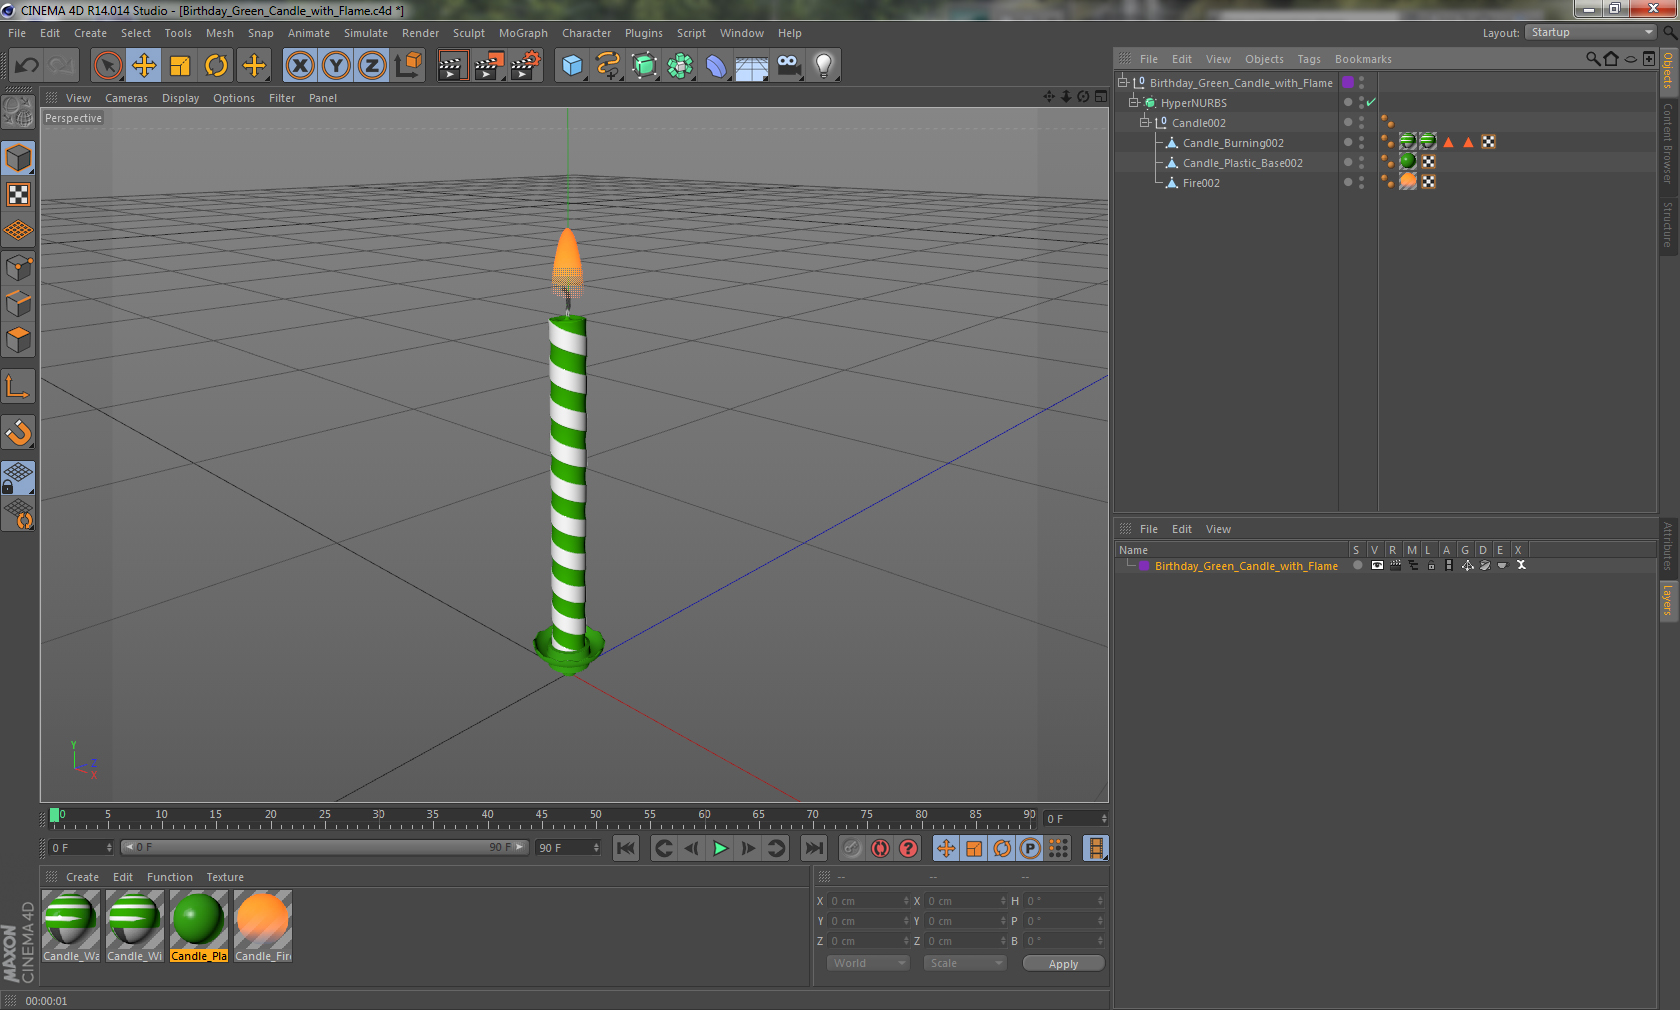Collapse the HyperNURBS tree node
Viewport: 1680px width, 1010px height.
click(x=1134, y=103)
